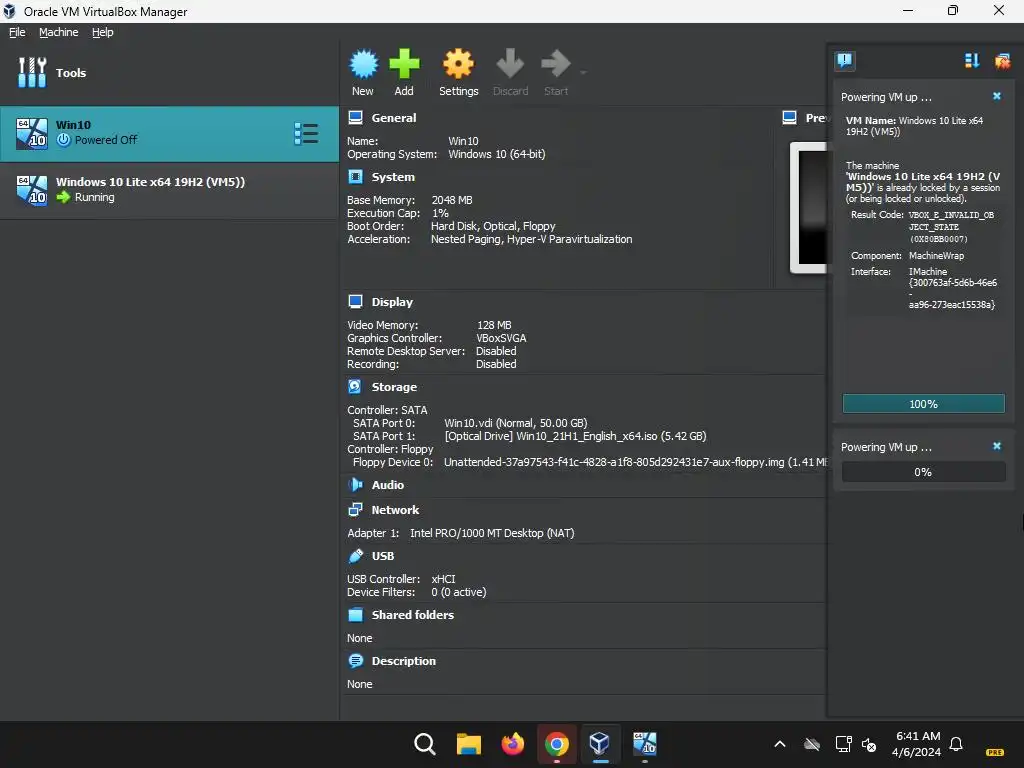The width and height of the screenshot is (1024, 768).
Task: Click the Win10.vdi hard disk entry
Action: (x=515, y=423)
